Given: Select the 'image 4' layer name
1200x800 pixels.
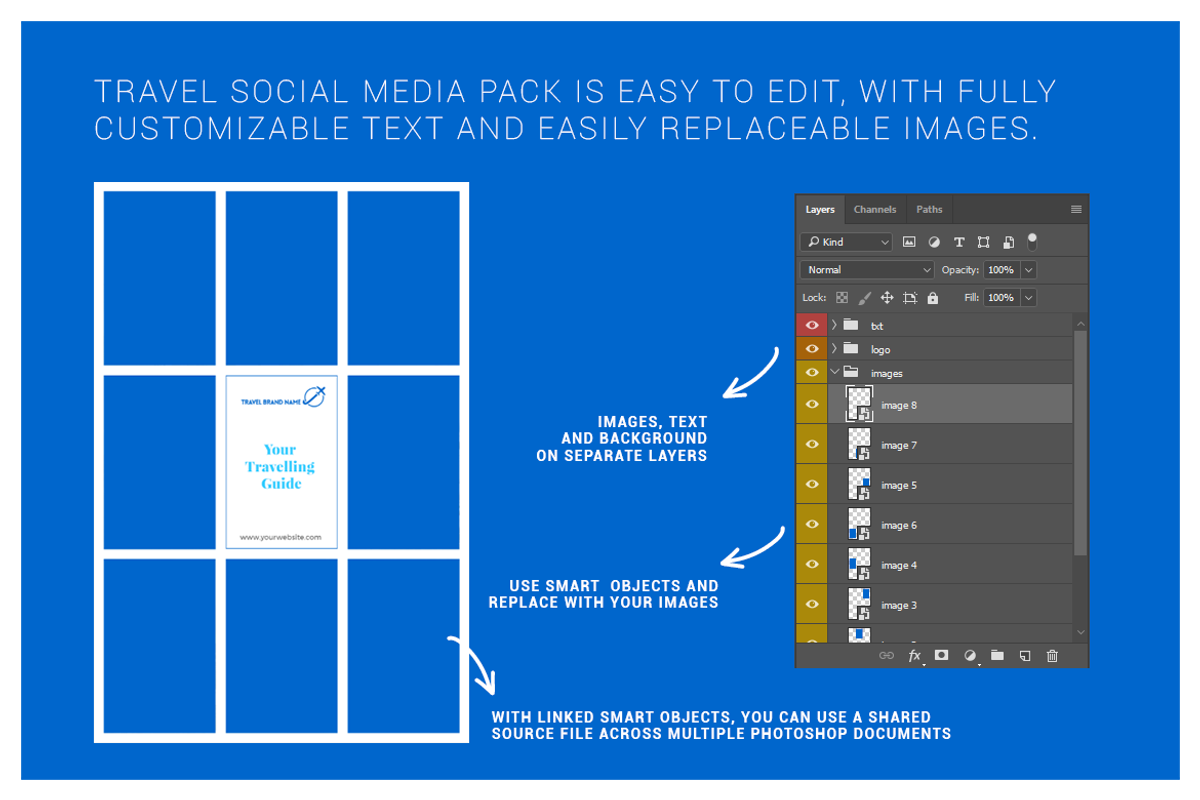Looking at the screenshot, I should pyautogui.click(x=899, y=565).
